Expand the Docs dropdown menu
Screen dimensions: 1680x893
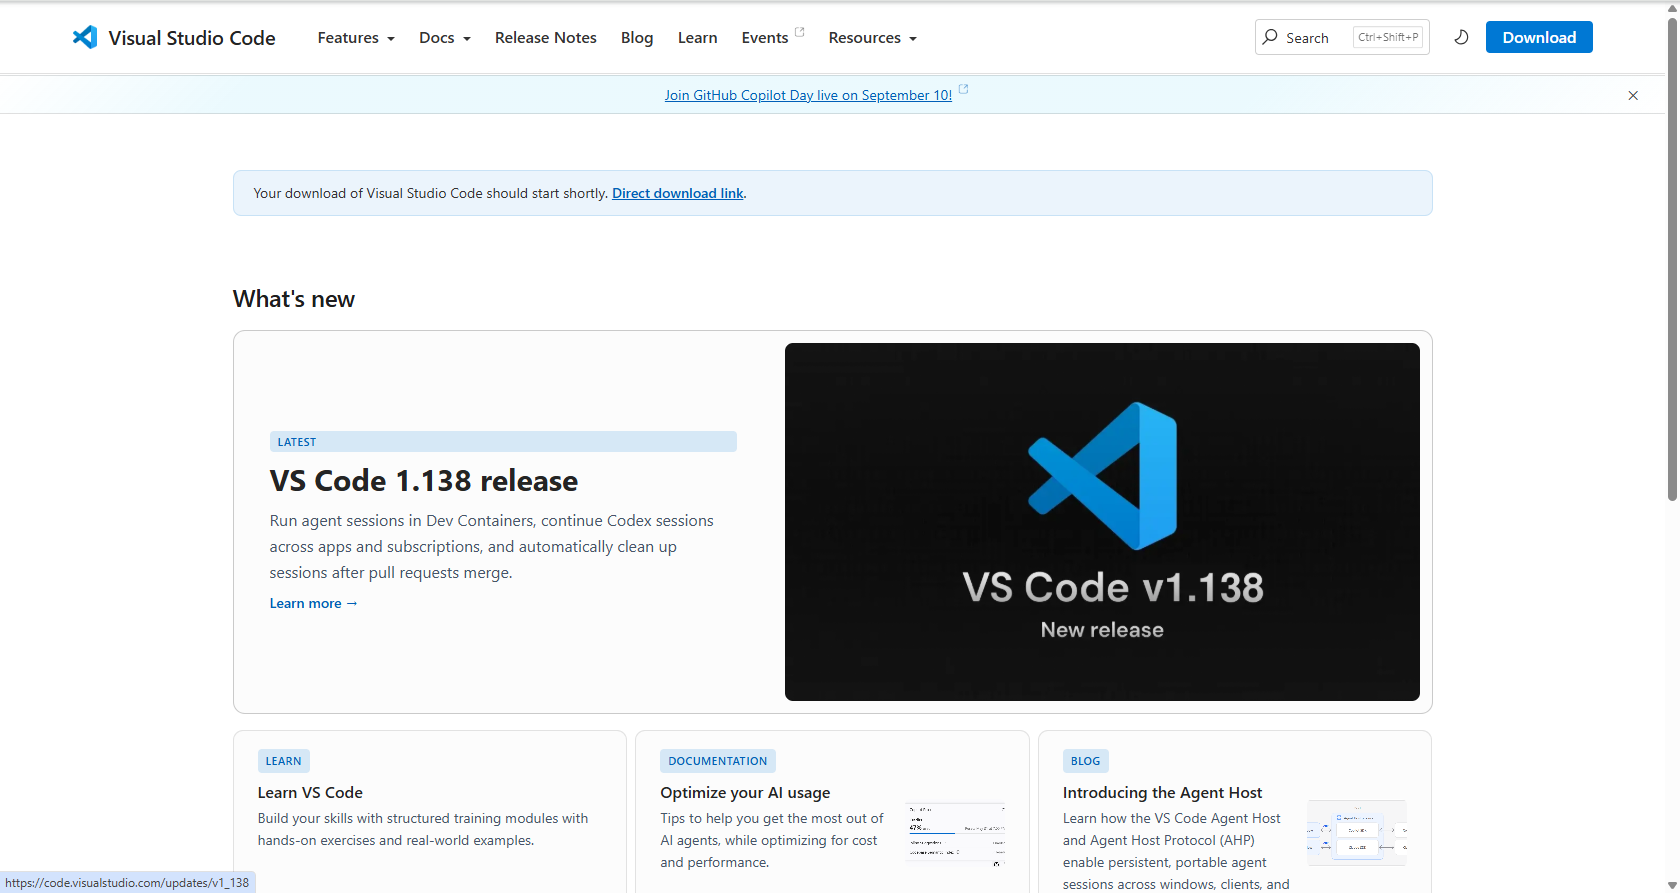pos(445,37)
